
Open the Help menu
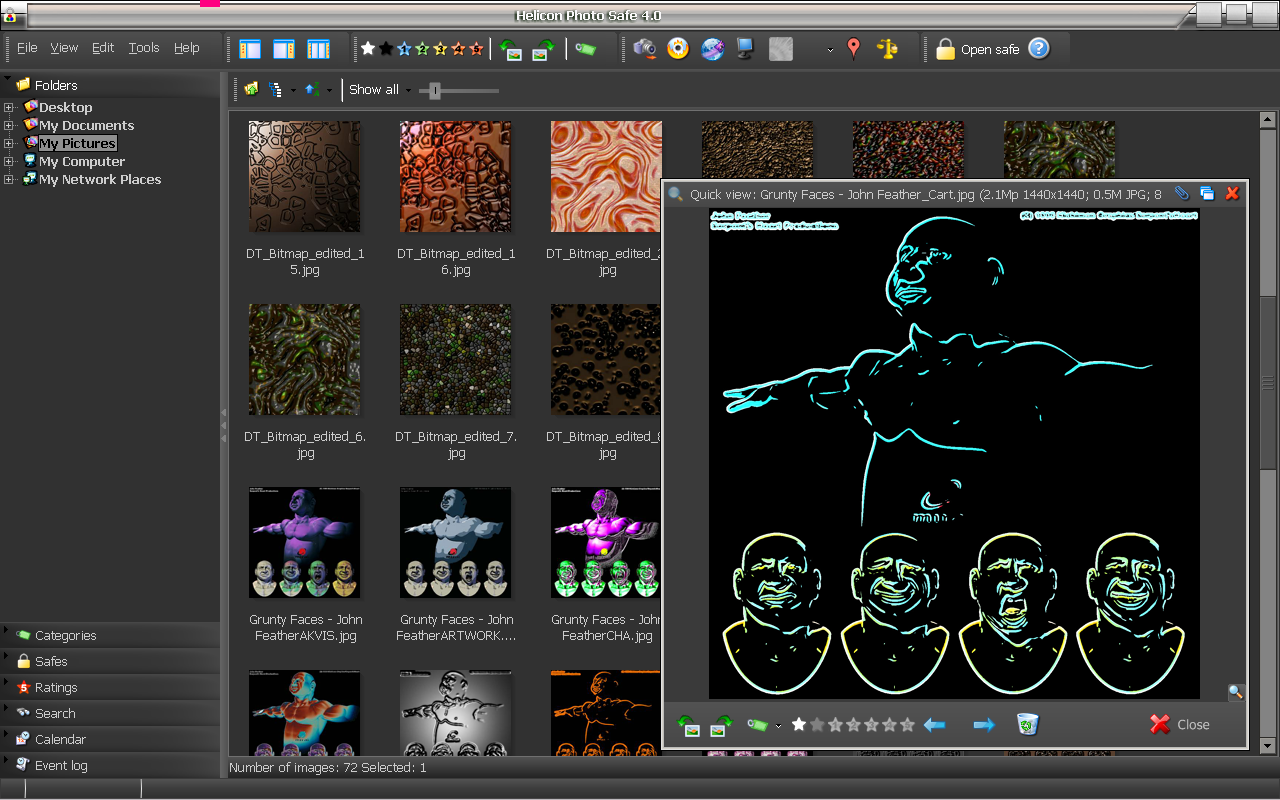(x=187, y=48)
